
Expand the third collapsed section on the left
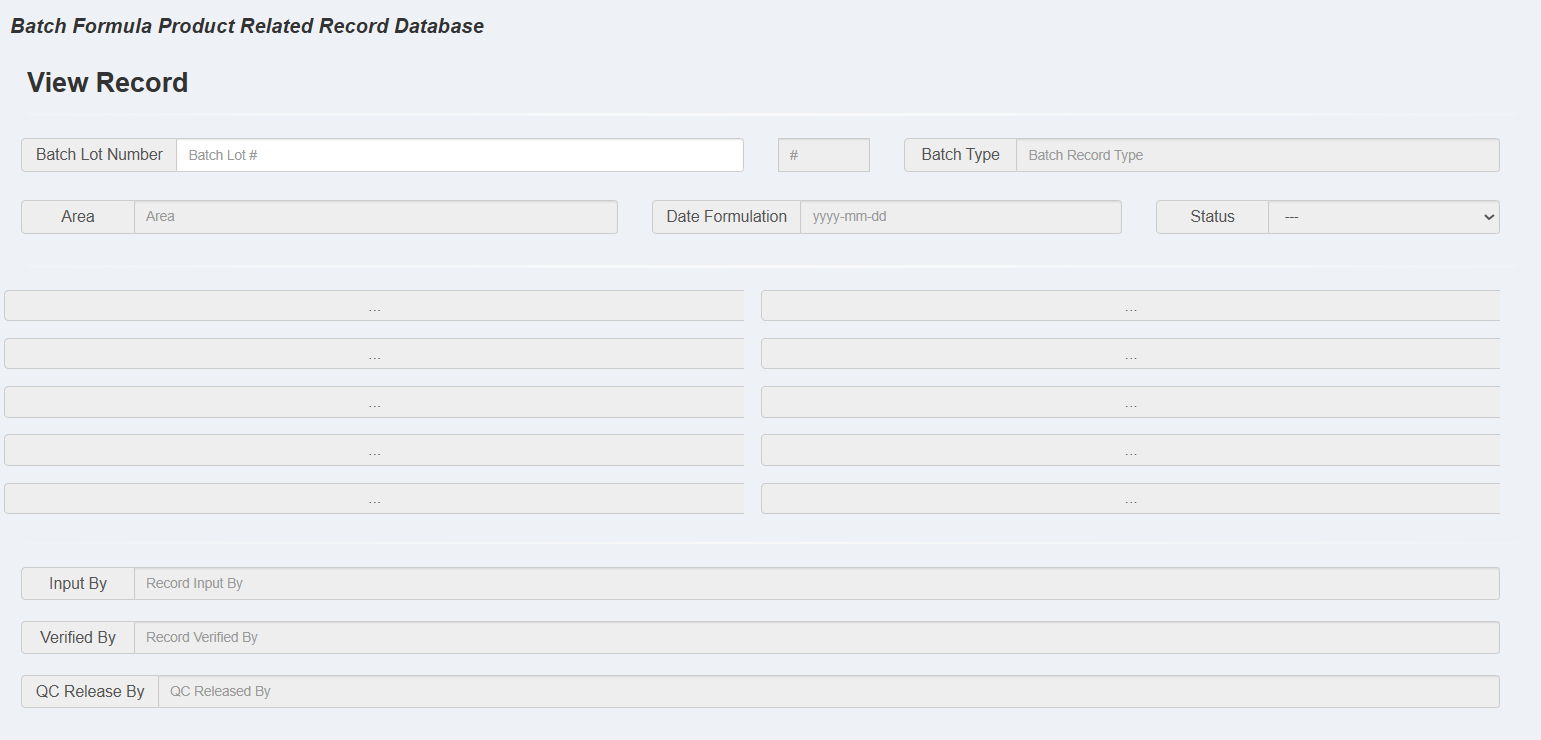coord(374,402)
